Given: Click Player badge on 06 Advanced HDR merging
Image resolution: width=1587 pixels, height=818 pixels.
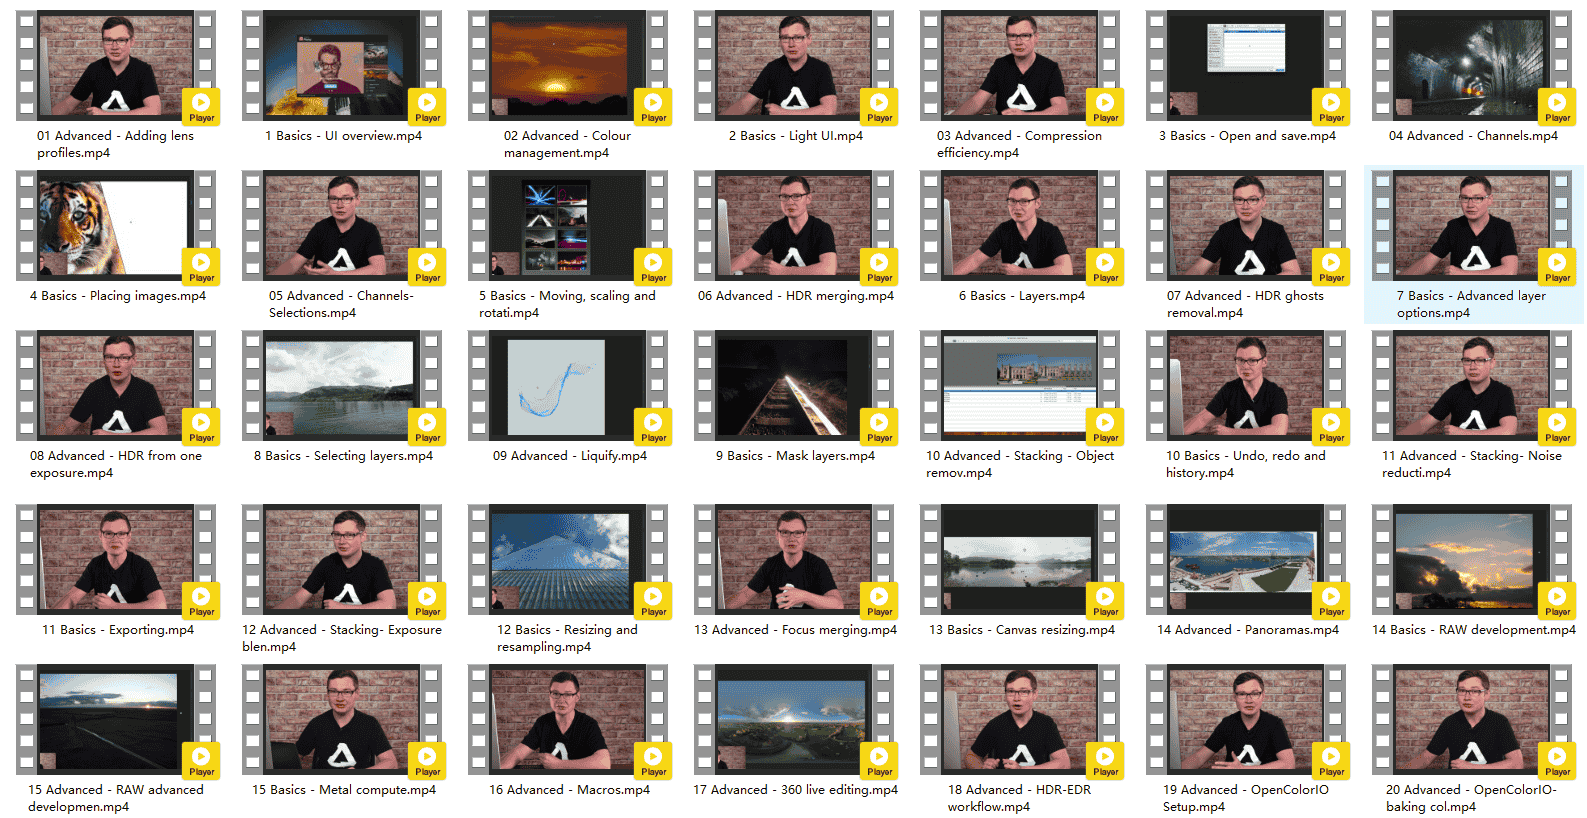Looking at the screenshot, I should pos(879,266).
